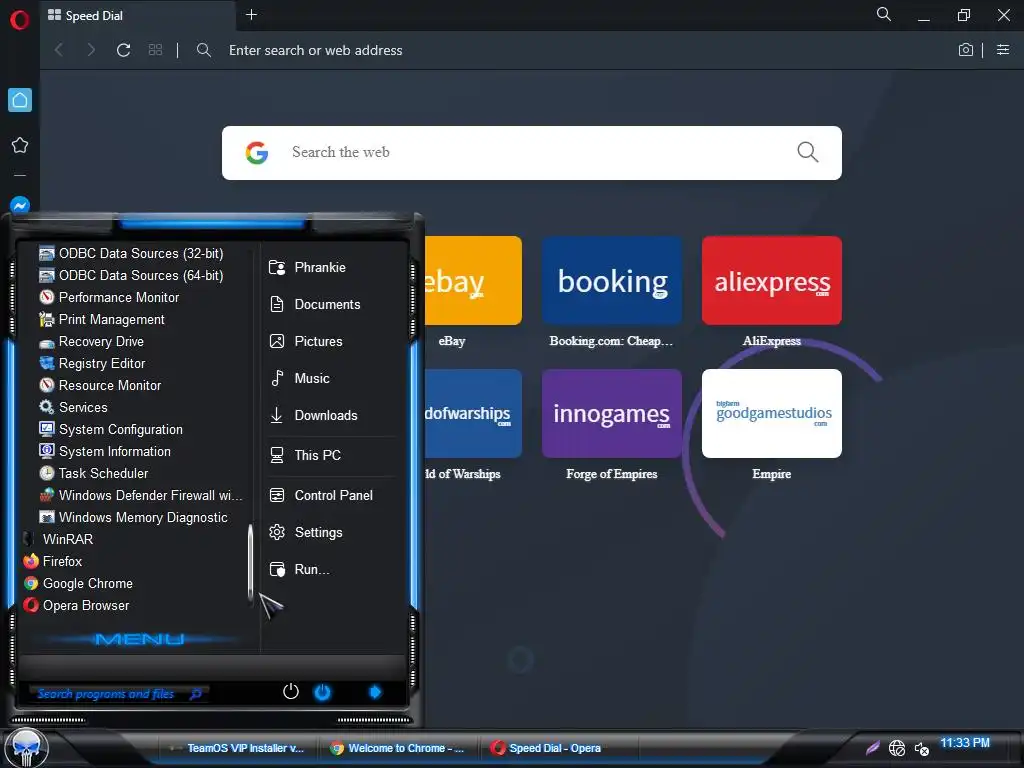Viewport: 1024px width, 768px height.
Task: Open Settings in start menu
Action: point(333,532)
